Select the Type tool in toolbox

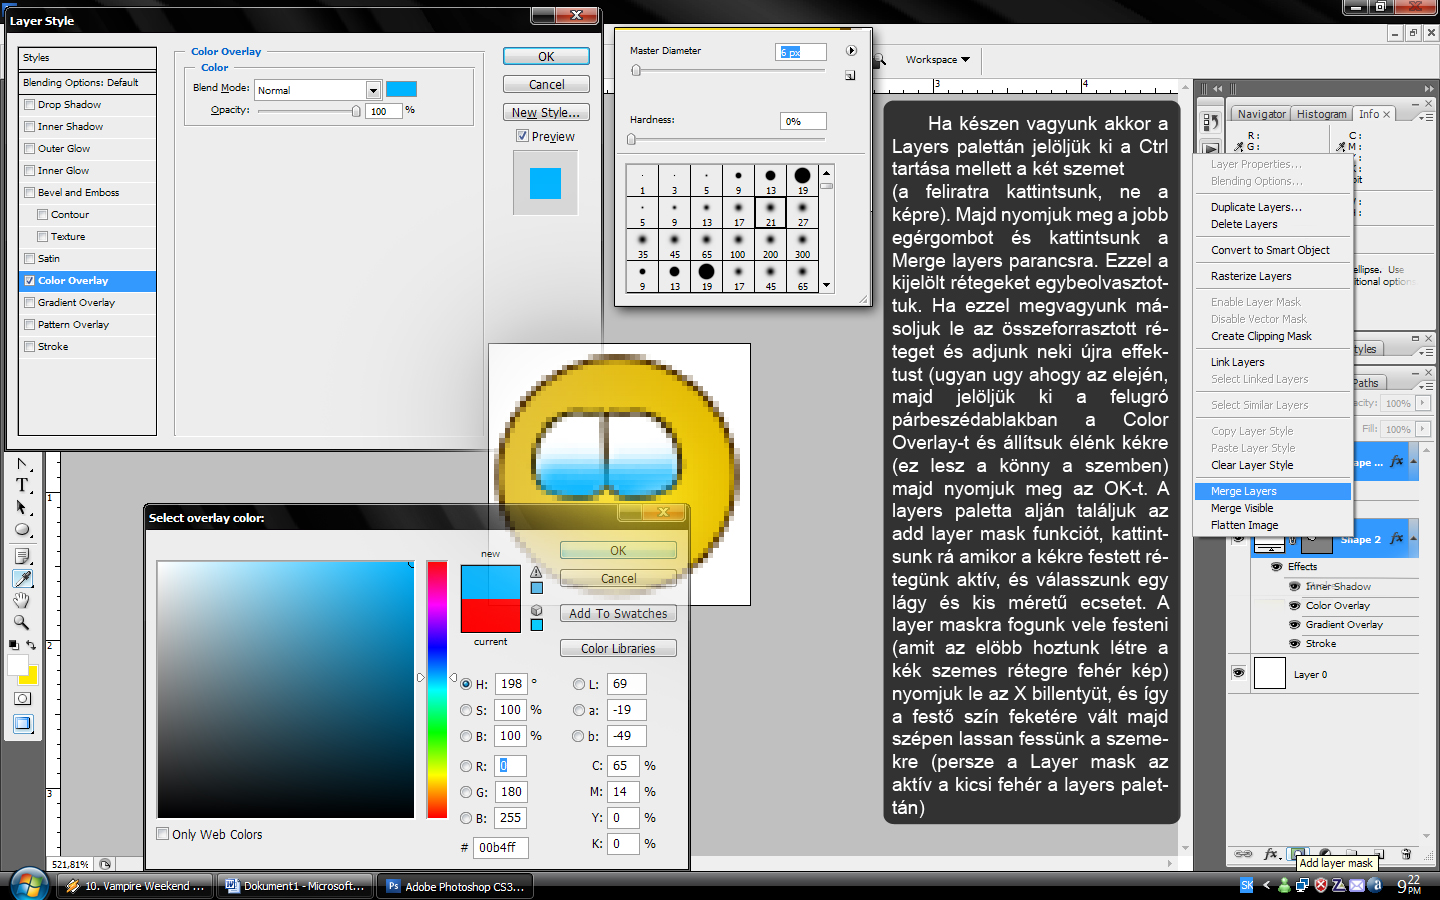[22, 485]
